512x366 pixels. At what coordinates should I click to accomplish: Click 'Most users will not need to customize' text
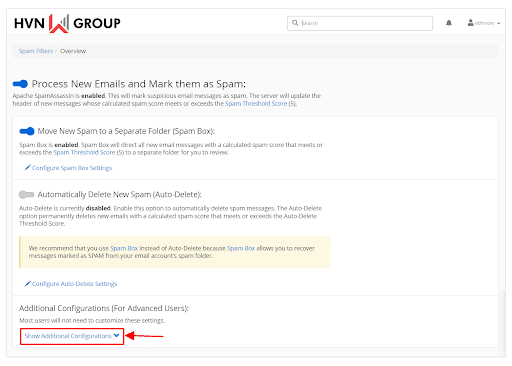click(x=92, y=320)
